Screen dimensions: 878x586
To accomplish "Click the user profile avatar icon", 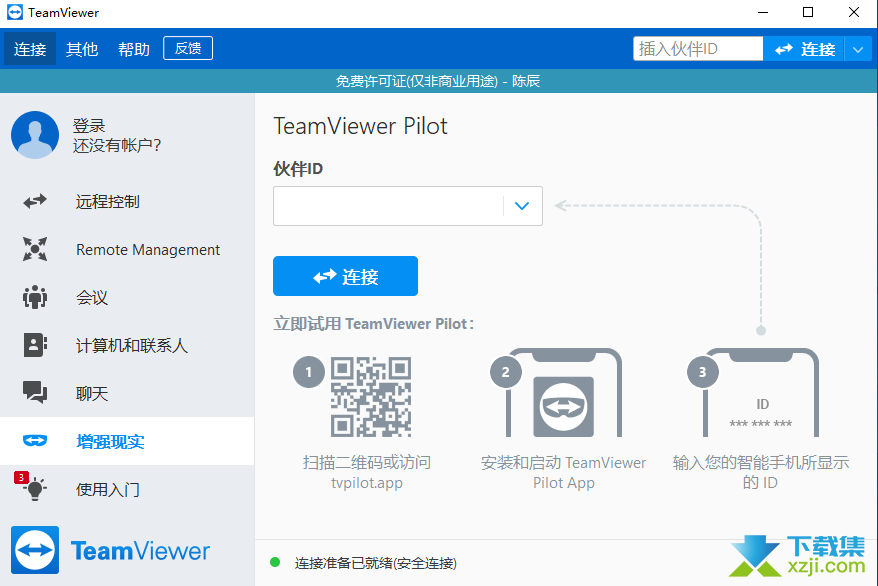I will [x=35, y=135].
